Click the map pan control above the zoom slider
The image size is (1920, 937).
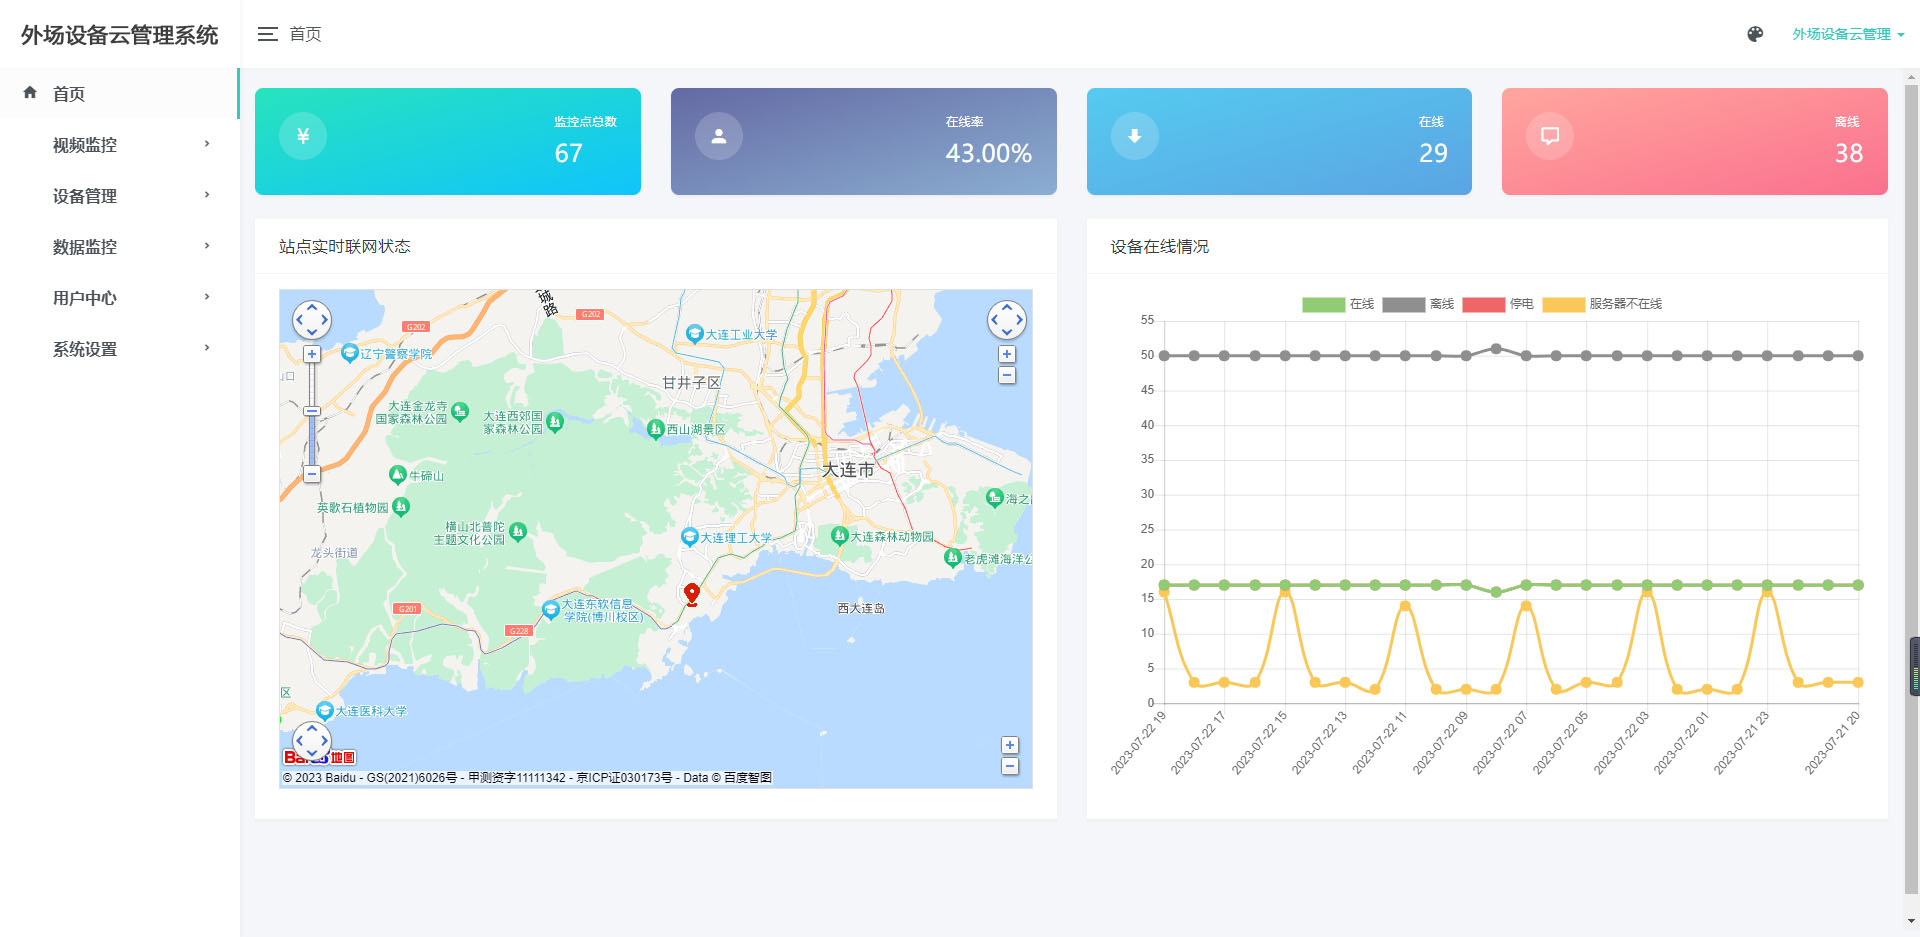pyautogui.click(x=312, y=320)
